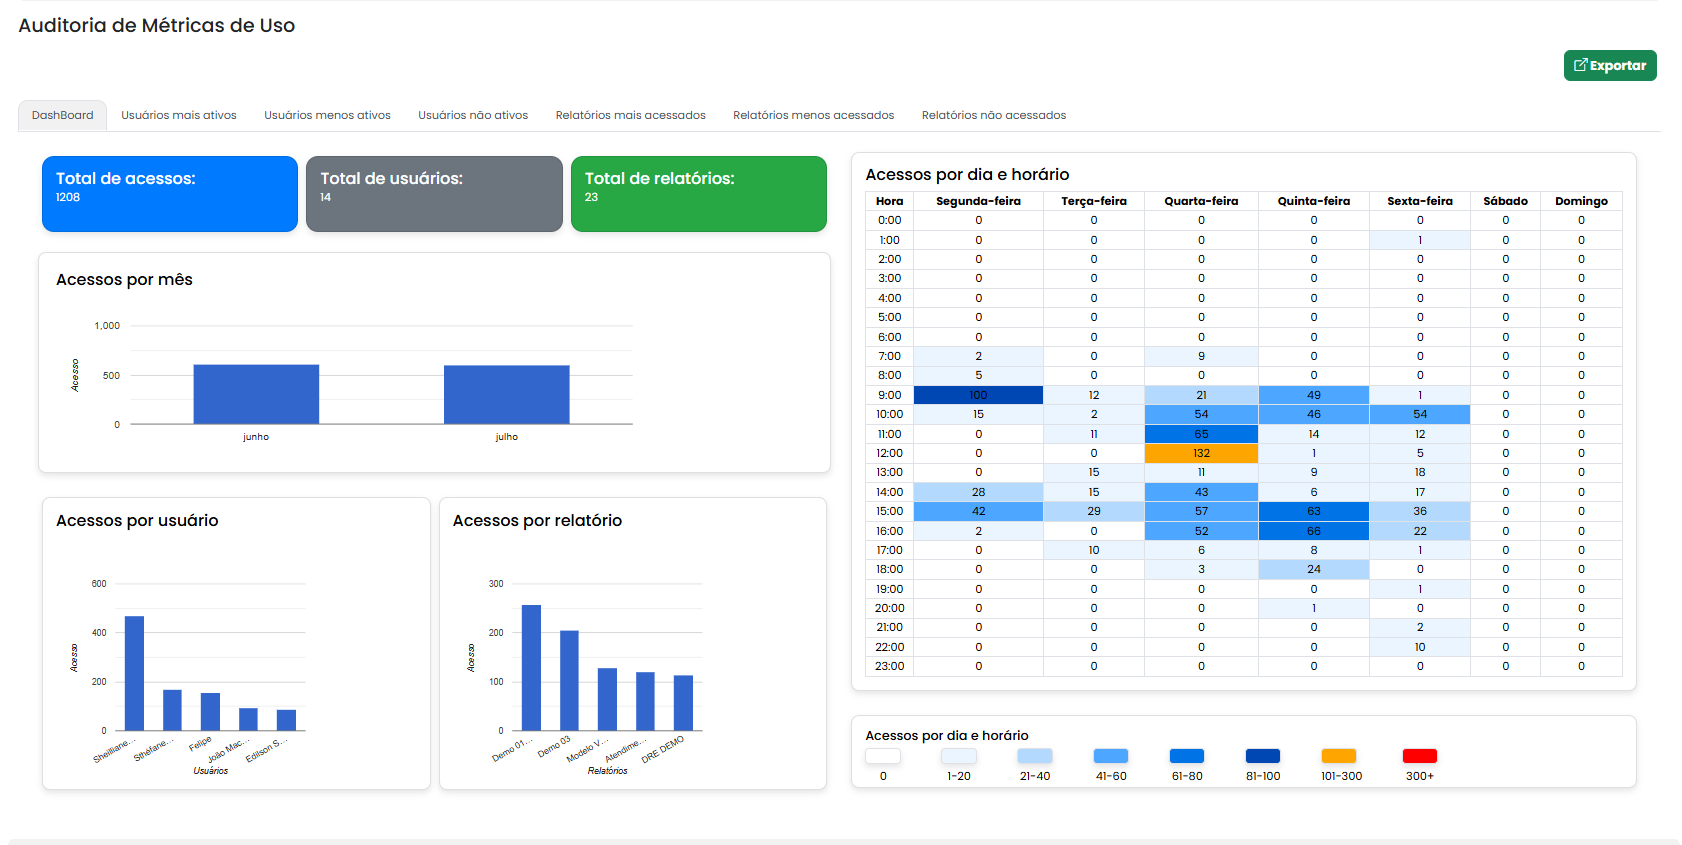The image size is (1682, 845).
Task: Go to the Usuários não ativos tab
Action: 473,115
